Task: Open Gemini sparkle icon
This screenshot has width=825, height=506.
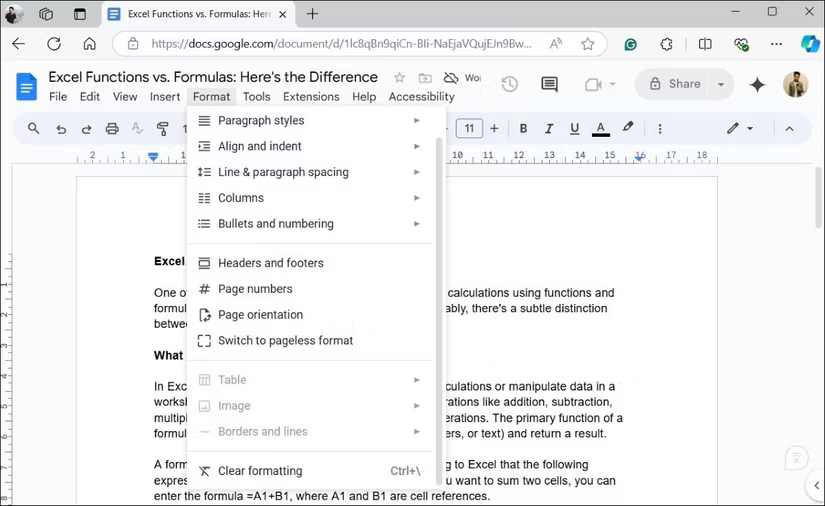Action: click(757, 84)
